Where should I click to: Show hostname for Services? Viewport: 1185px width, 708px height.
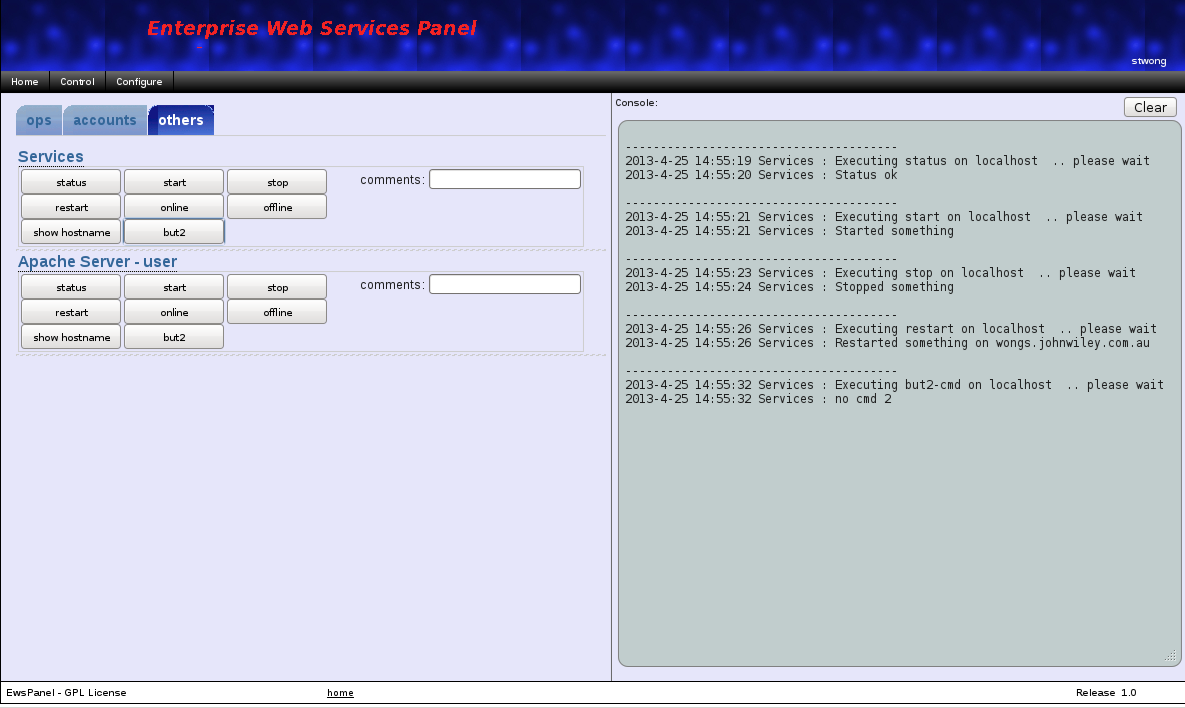pos(70,231)
